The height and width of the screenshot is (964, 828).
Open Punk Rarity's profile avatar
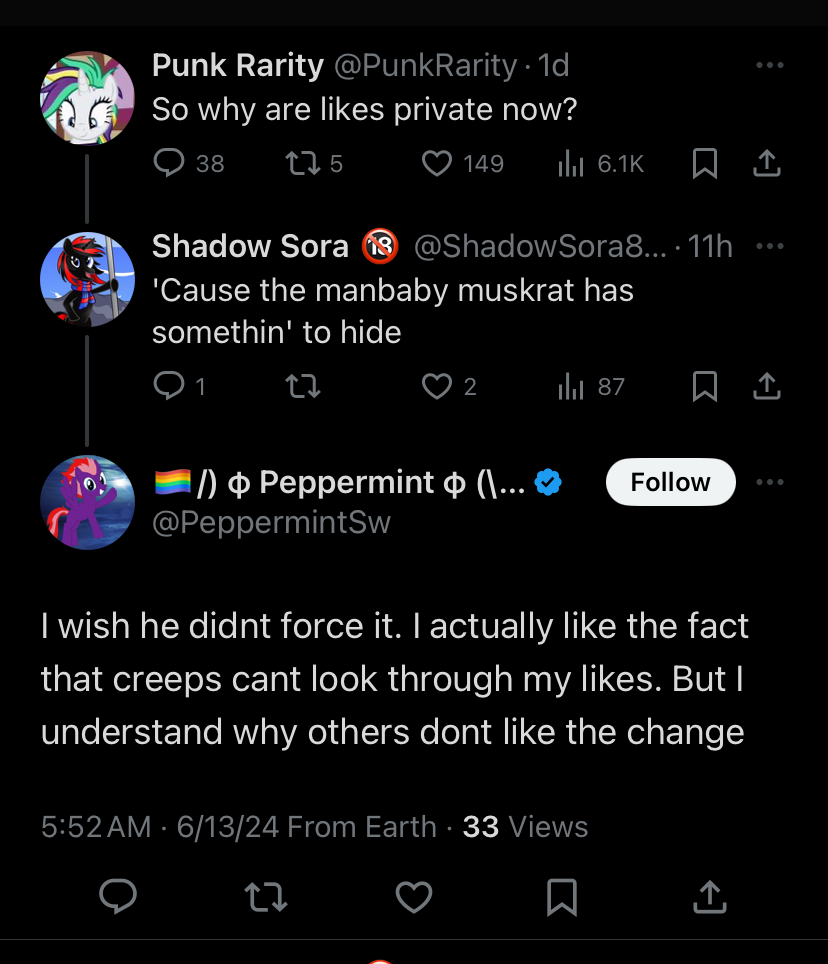coord(88,98)
